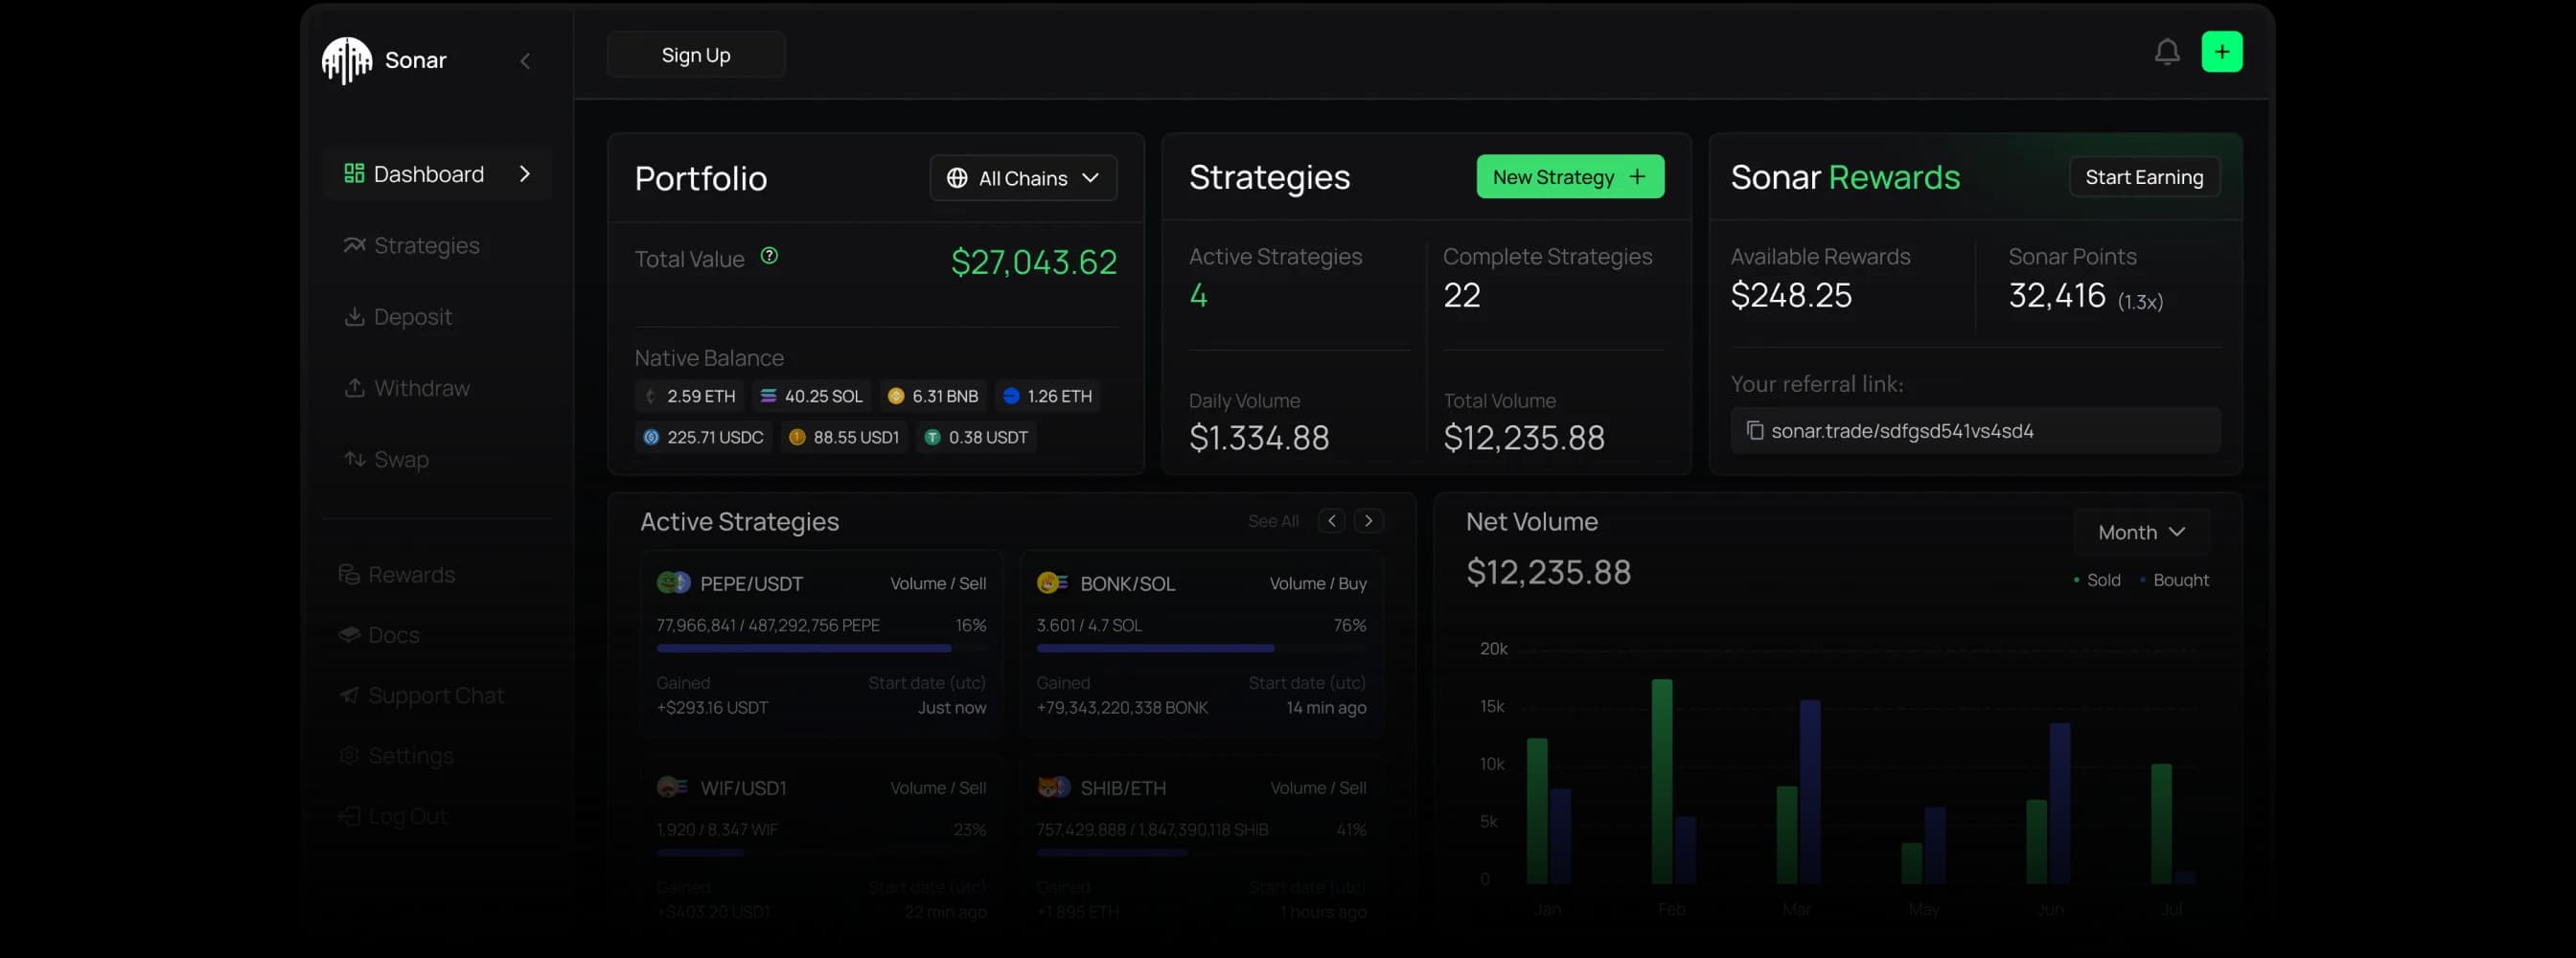This screenshot has width=2576, height=958.
Task: Open the BONK/SOL strategy card
Action: pos(1201,644)
